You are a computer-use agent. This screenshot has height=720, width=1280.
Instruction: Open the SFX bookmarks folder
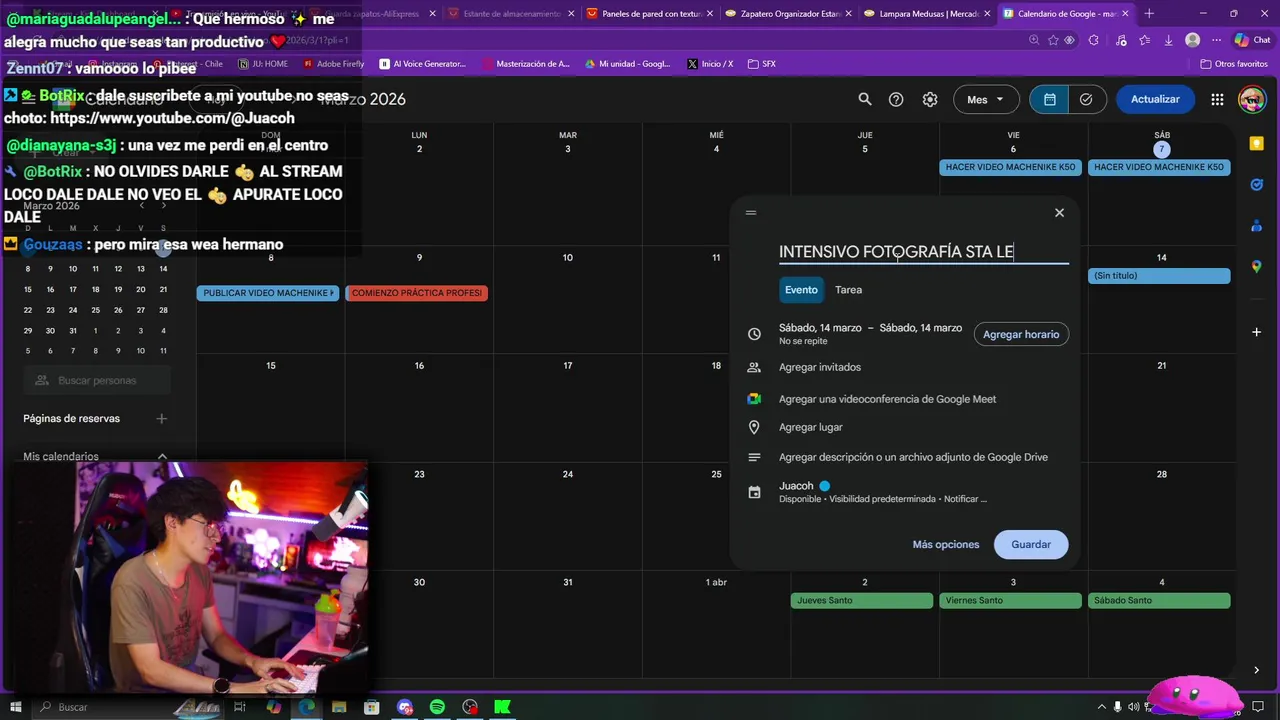(761, 64)
